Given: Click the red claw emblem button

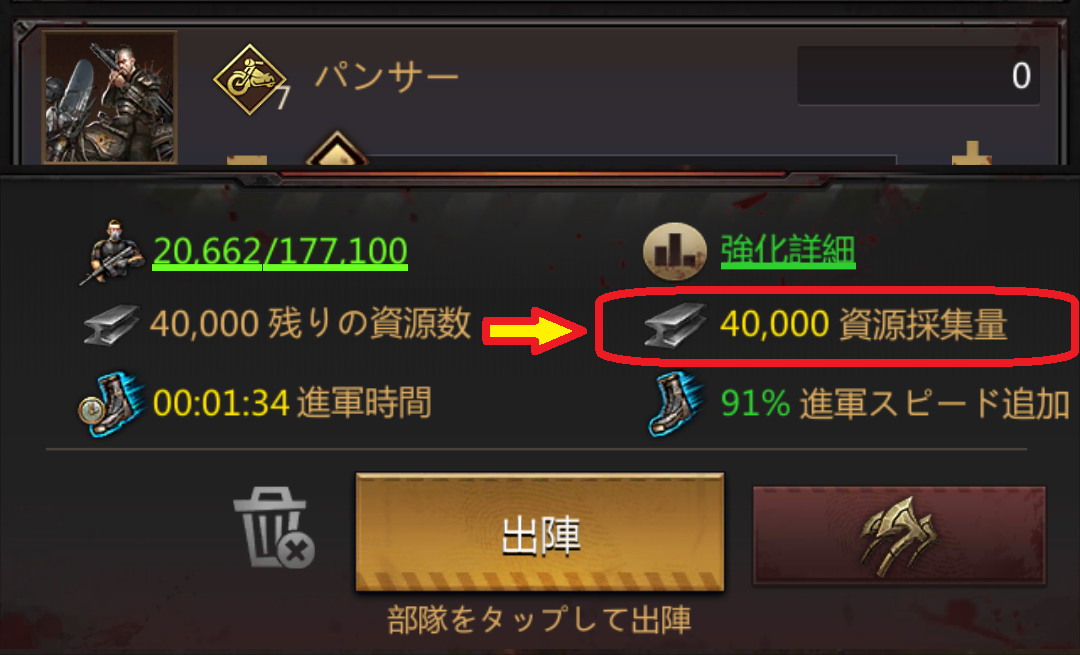Looking at the screenshot, I should click(900, 536).
